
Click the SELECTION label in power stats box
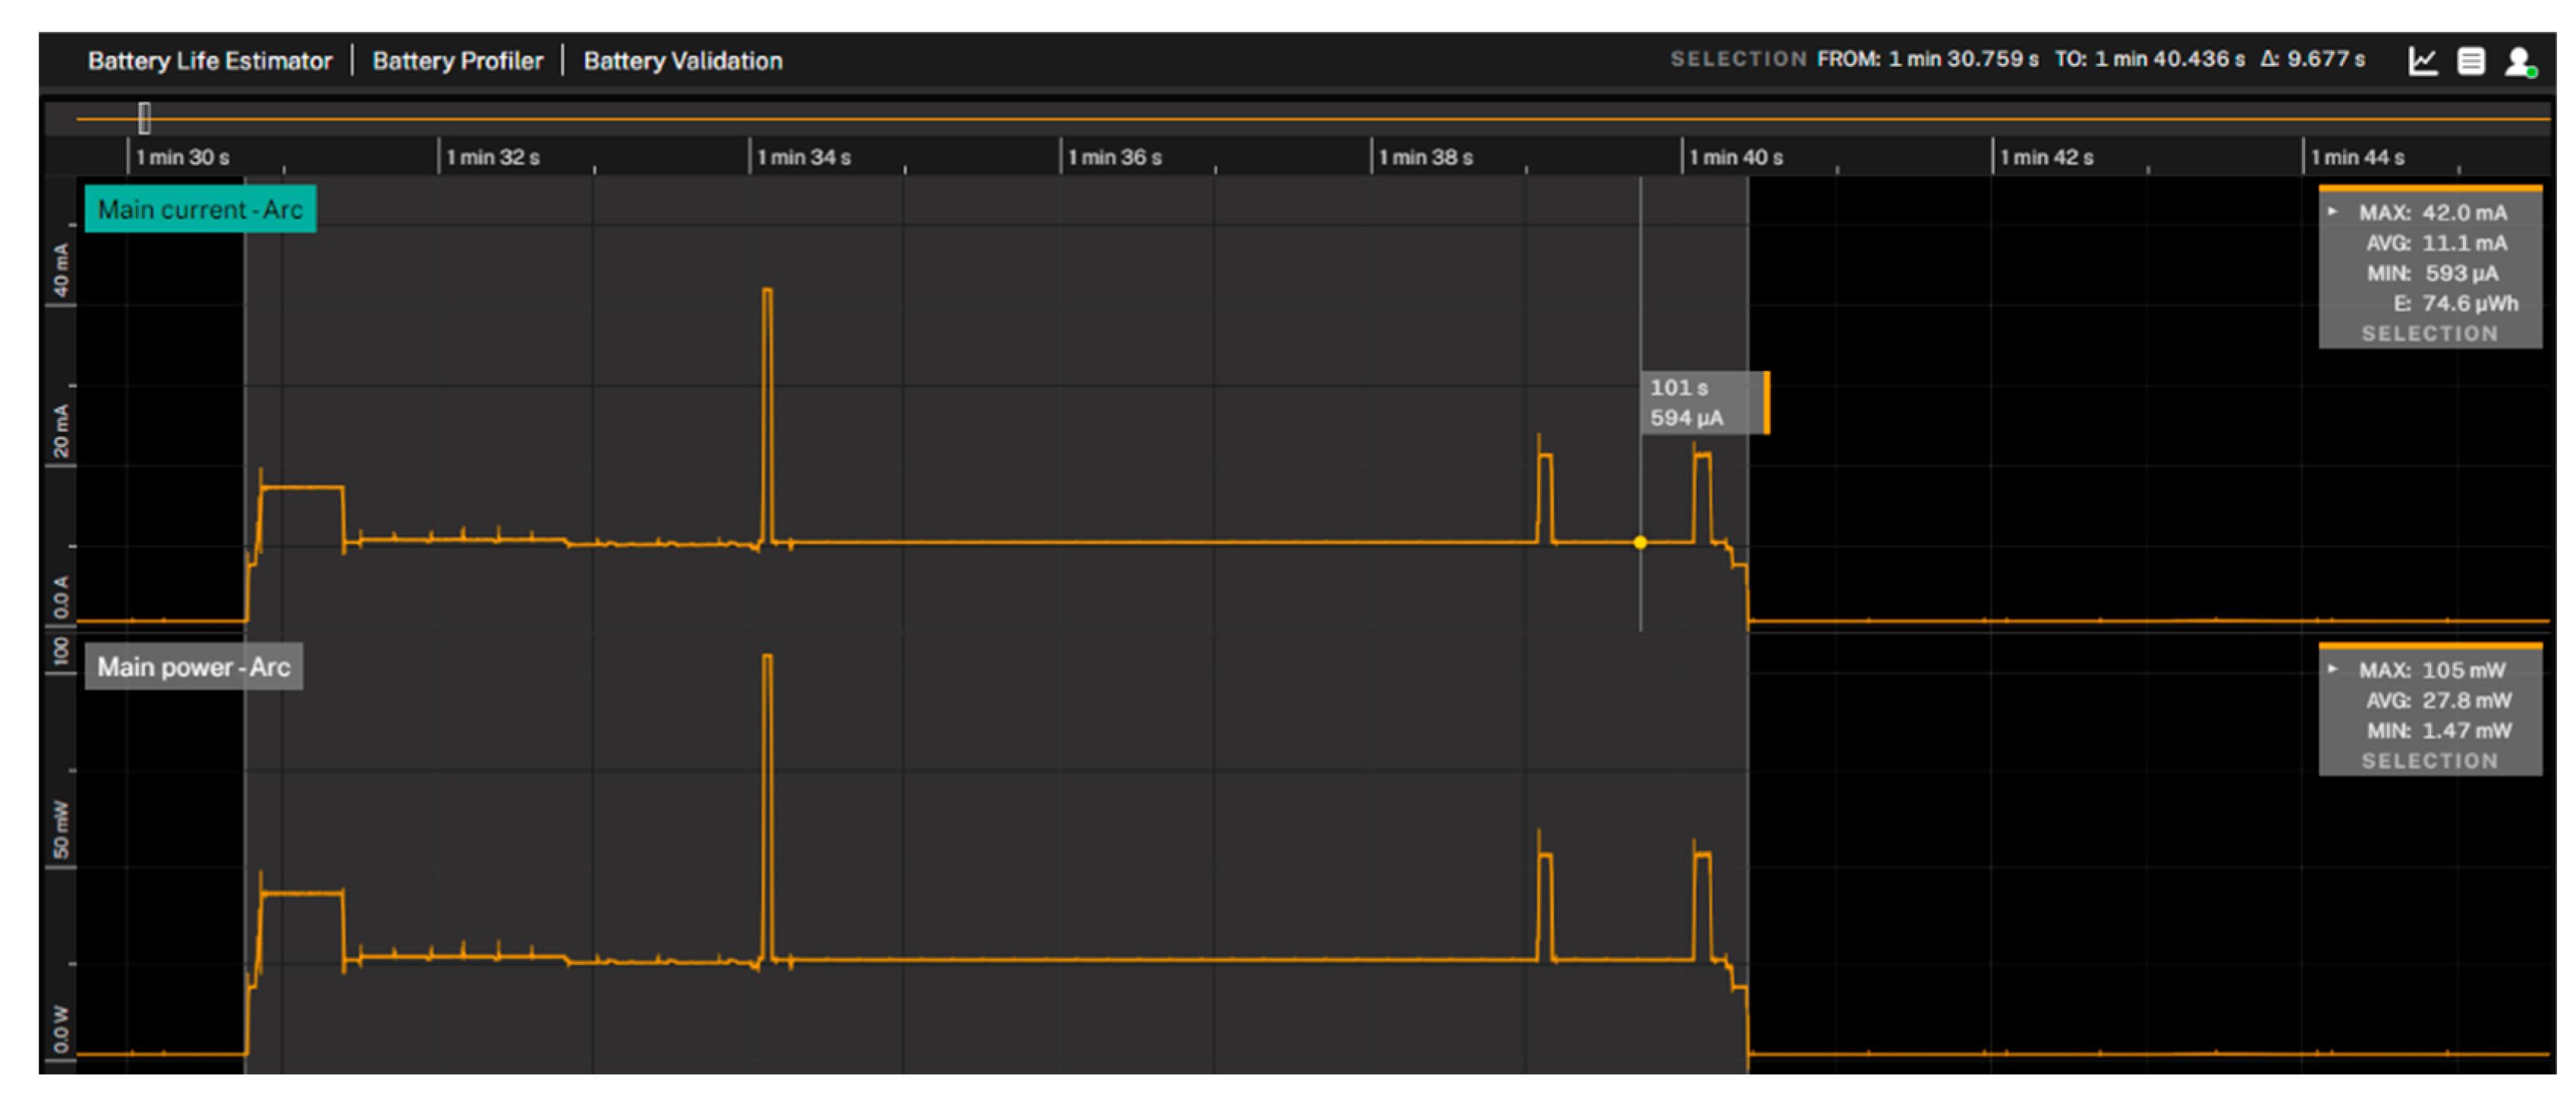(2429, 761)
